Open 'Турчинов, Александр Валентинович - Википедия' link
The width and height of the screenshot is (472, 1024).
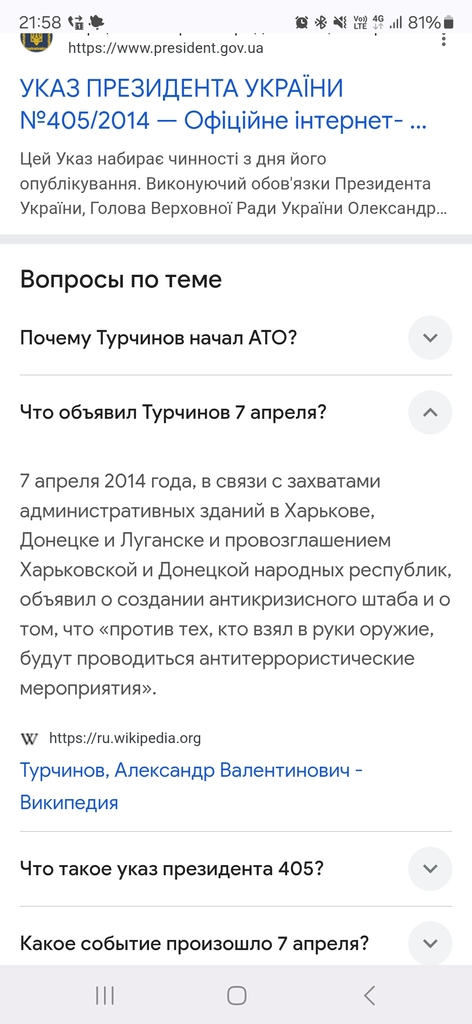pyautogui.click(x=191, y=786)
